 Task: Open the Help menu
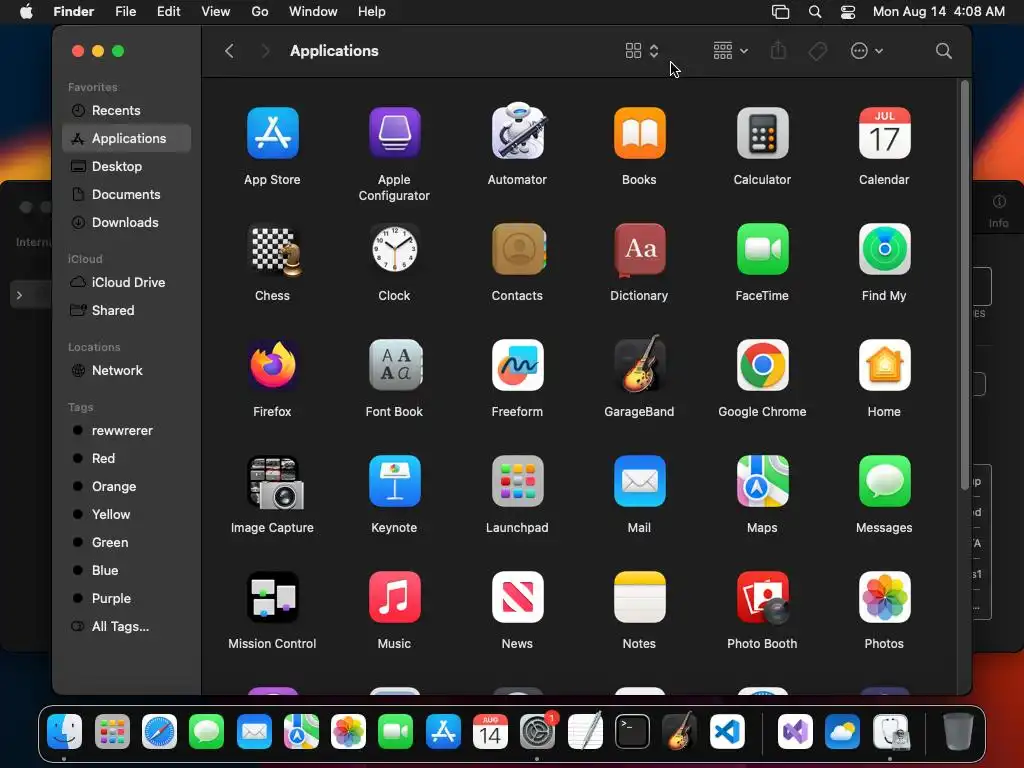pos(372,12)
